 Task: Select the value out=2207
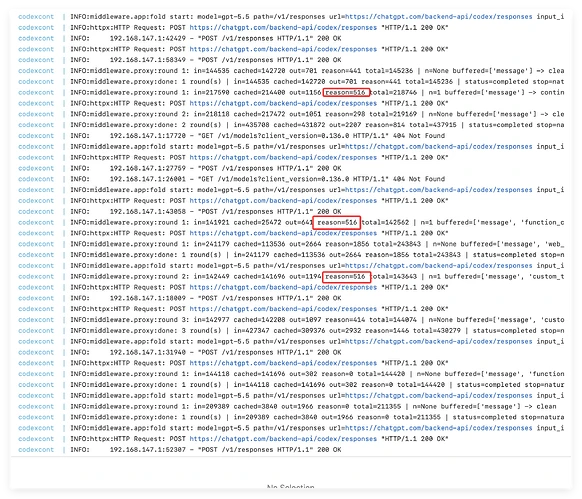[345, 125]
